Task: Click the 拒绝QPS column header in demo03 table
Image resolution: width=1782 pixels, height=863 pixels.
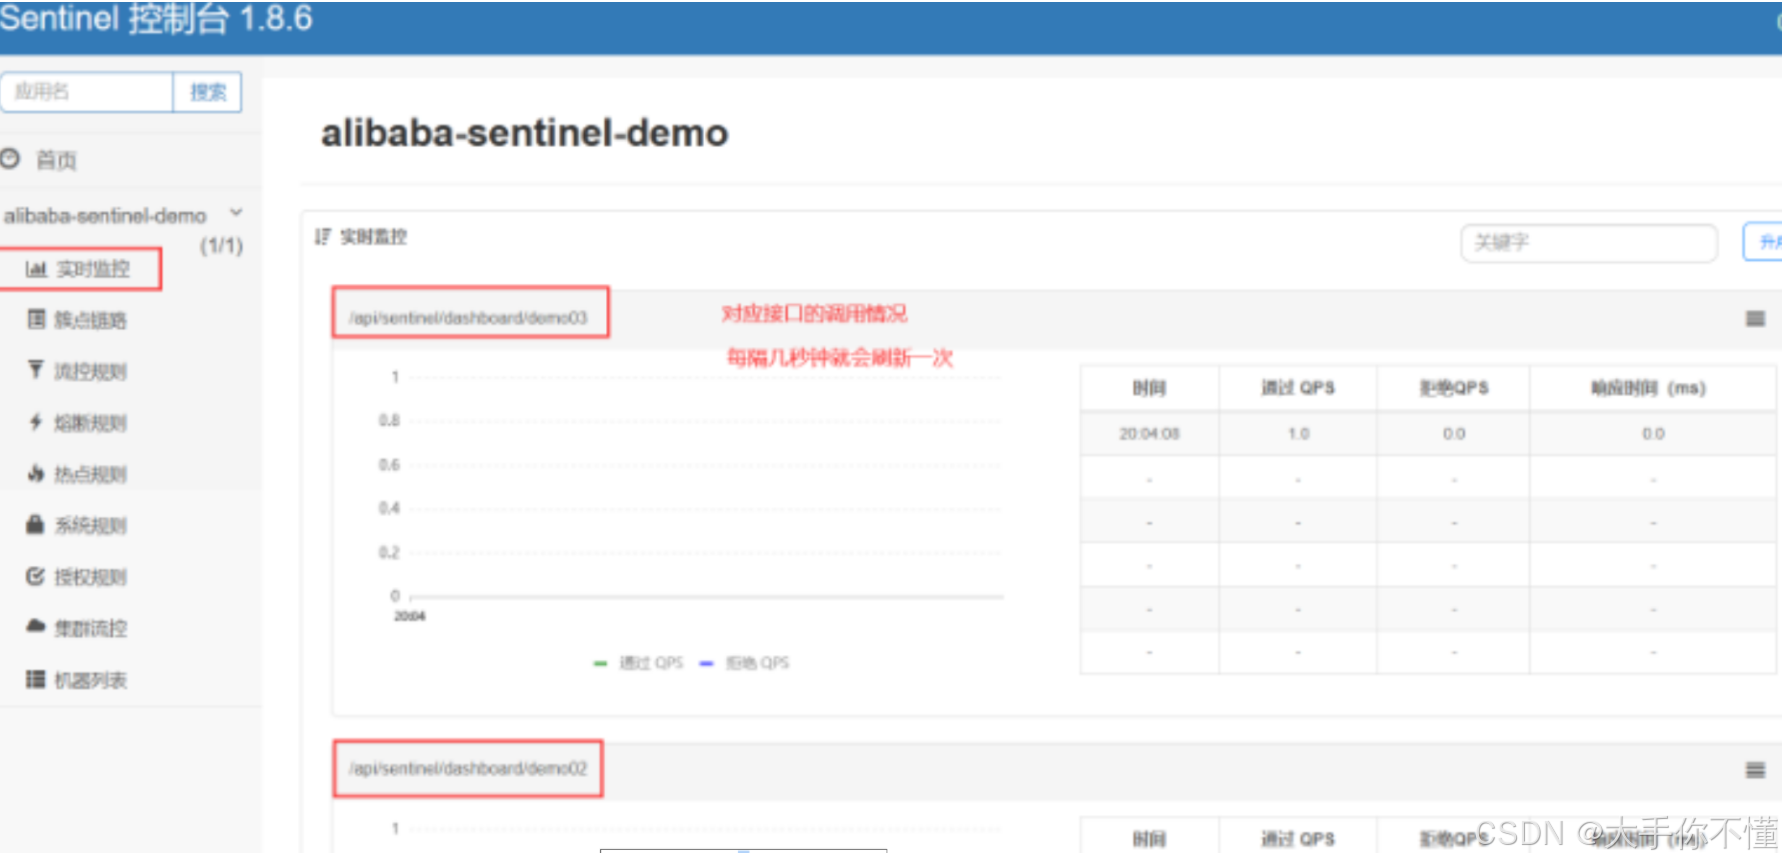Action: [1454, 388]
